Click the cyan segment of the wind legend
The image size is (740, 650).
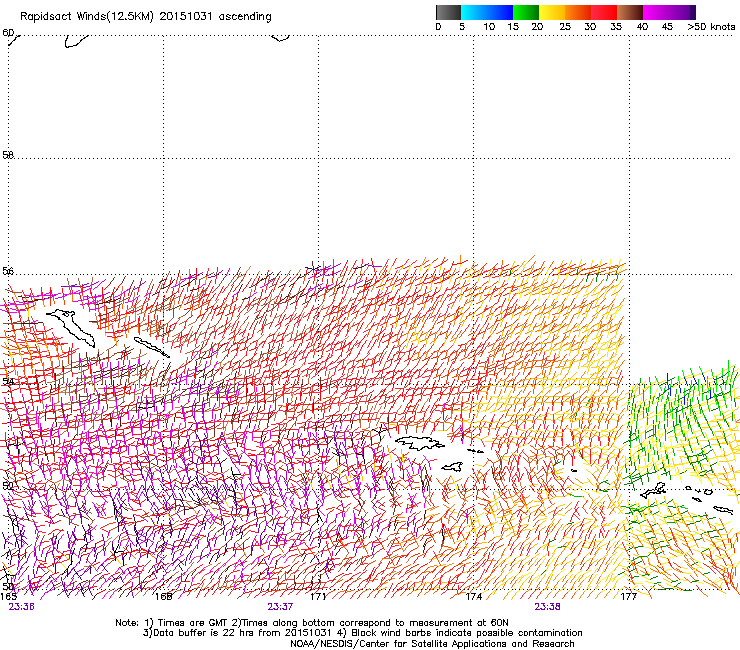[x=473, y=12]
